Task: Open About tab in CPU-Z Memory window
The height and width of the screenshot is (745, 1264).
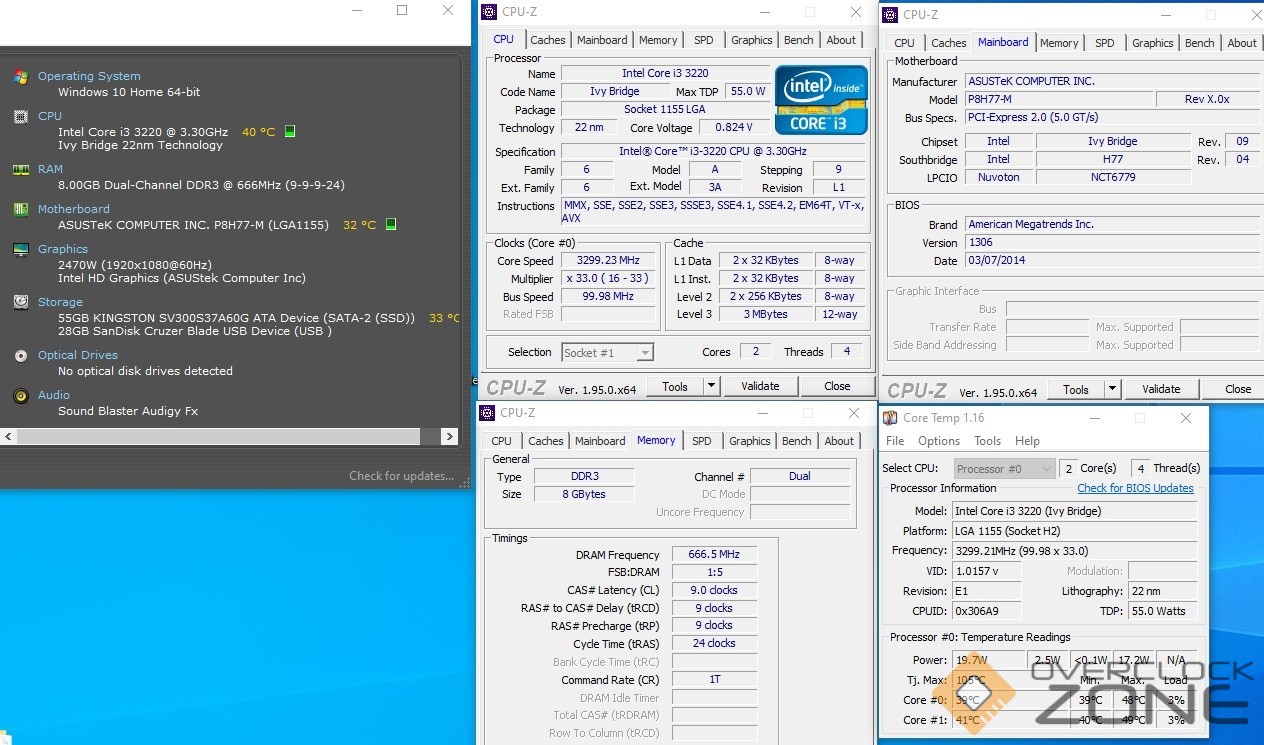Action: click(839, 441)
